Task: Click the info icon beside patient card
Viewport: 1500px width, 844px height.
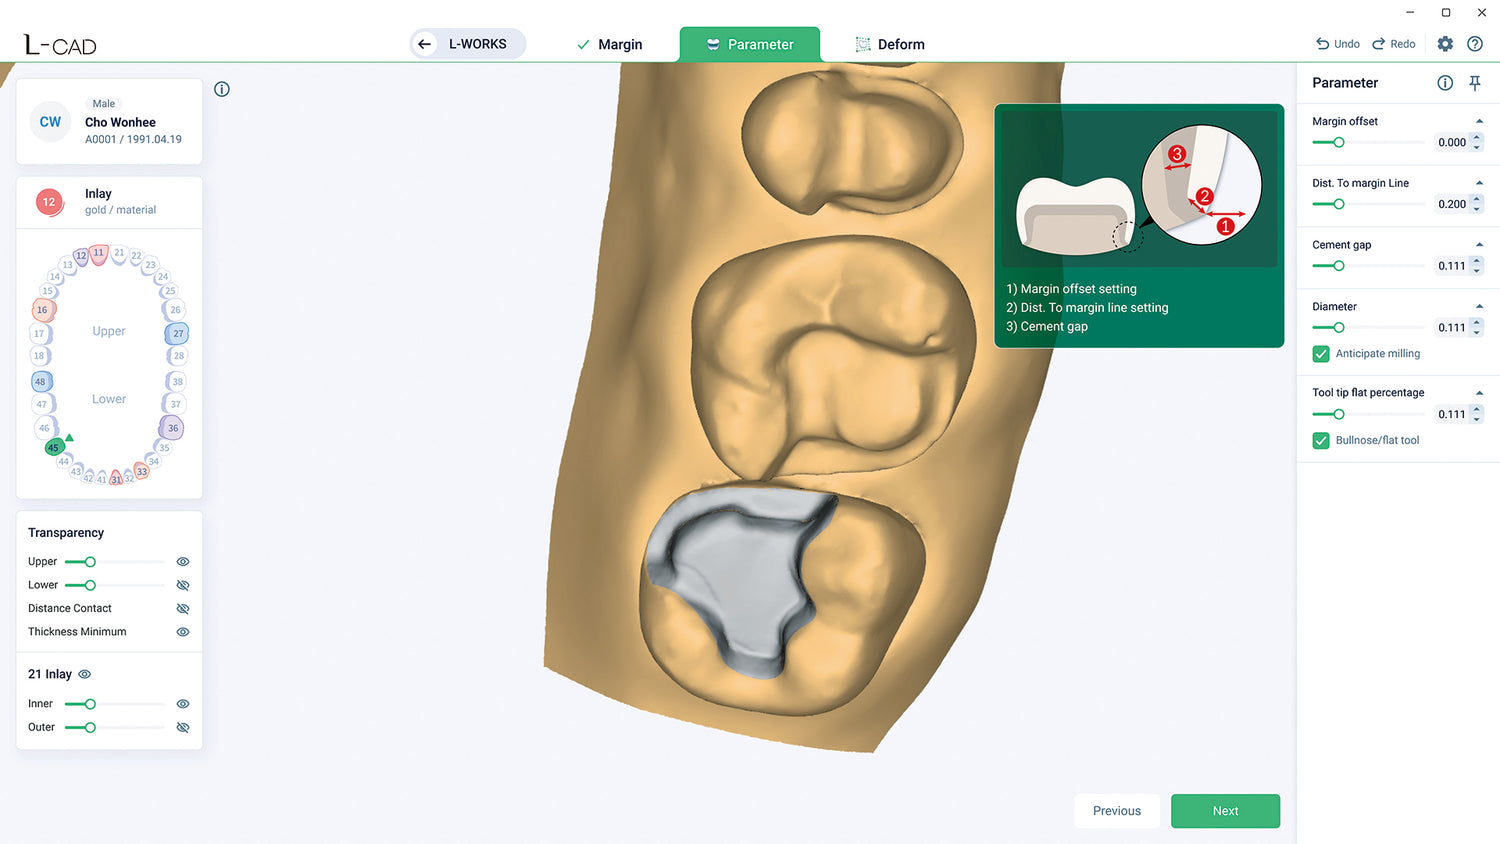Action: [x=222, y=89]
